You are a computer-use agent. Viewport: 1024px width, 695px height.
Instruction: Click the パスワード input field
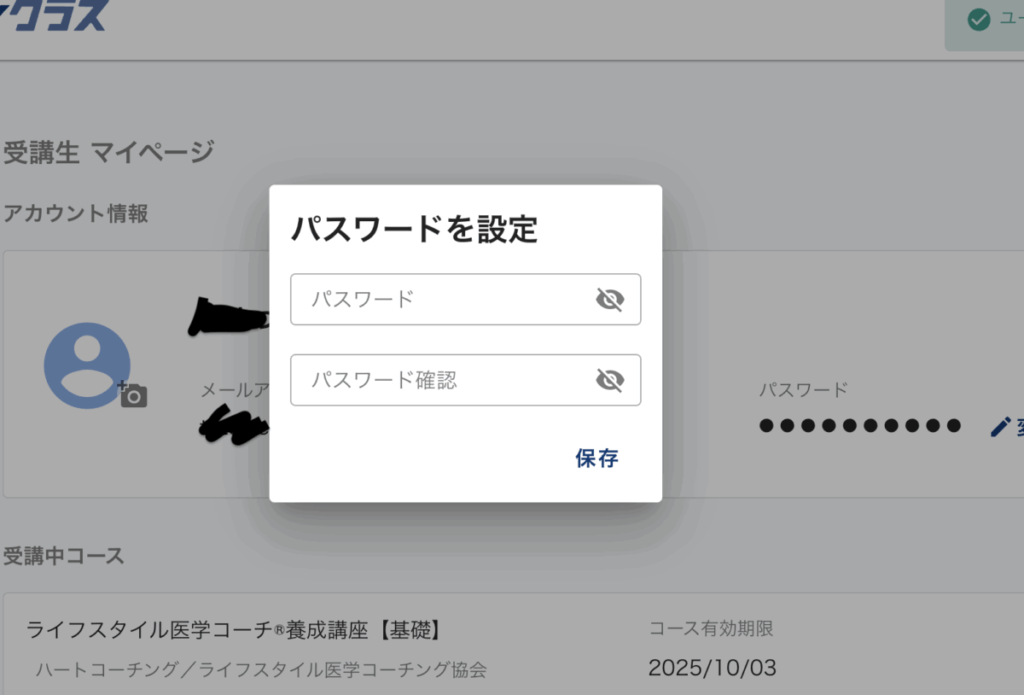(x=440, y=299)
